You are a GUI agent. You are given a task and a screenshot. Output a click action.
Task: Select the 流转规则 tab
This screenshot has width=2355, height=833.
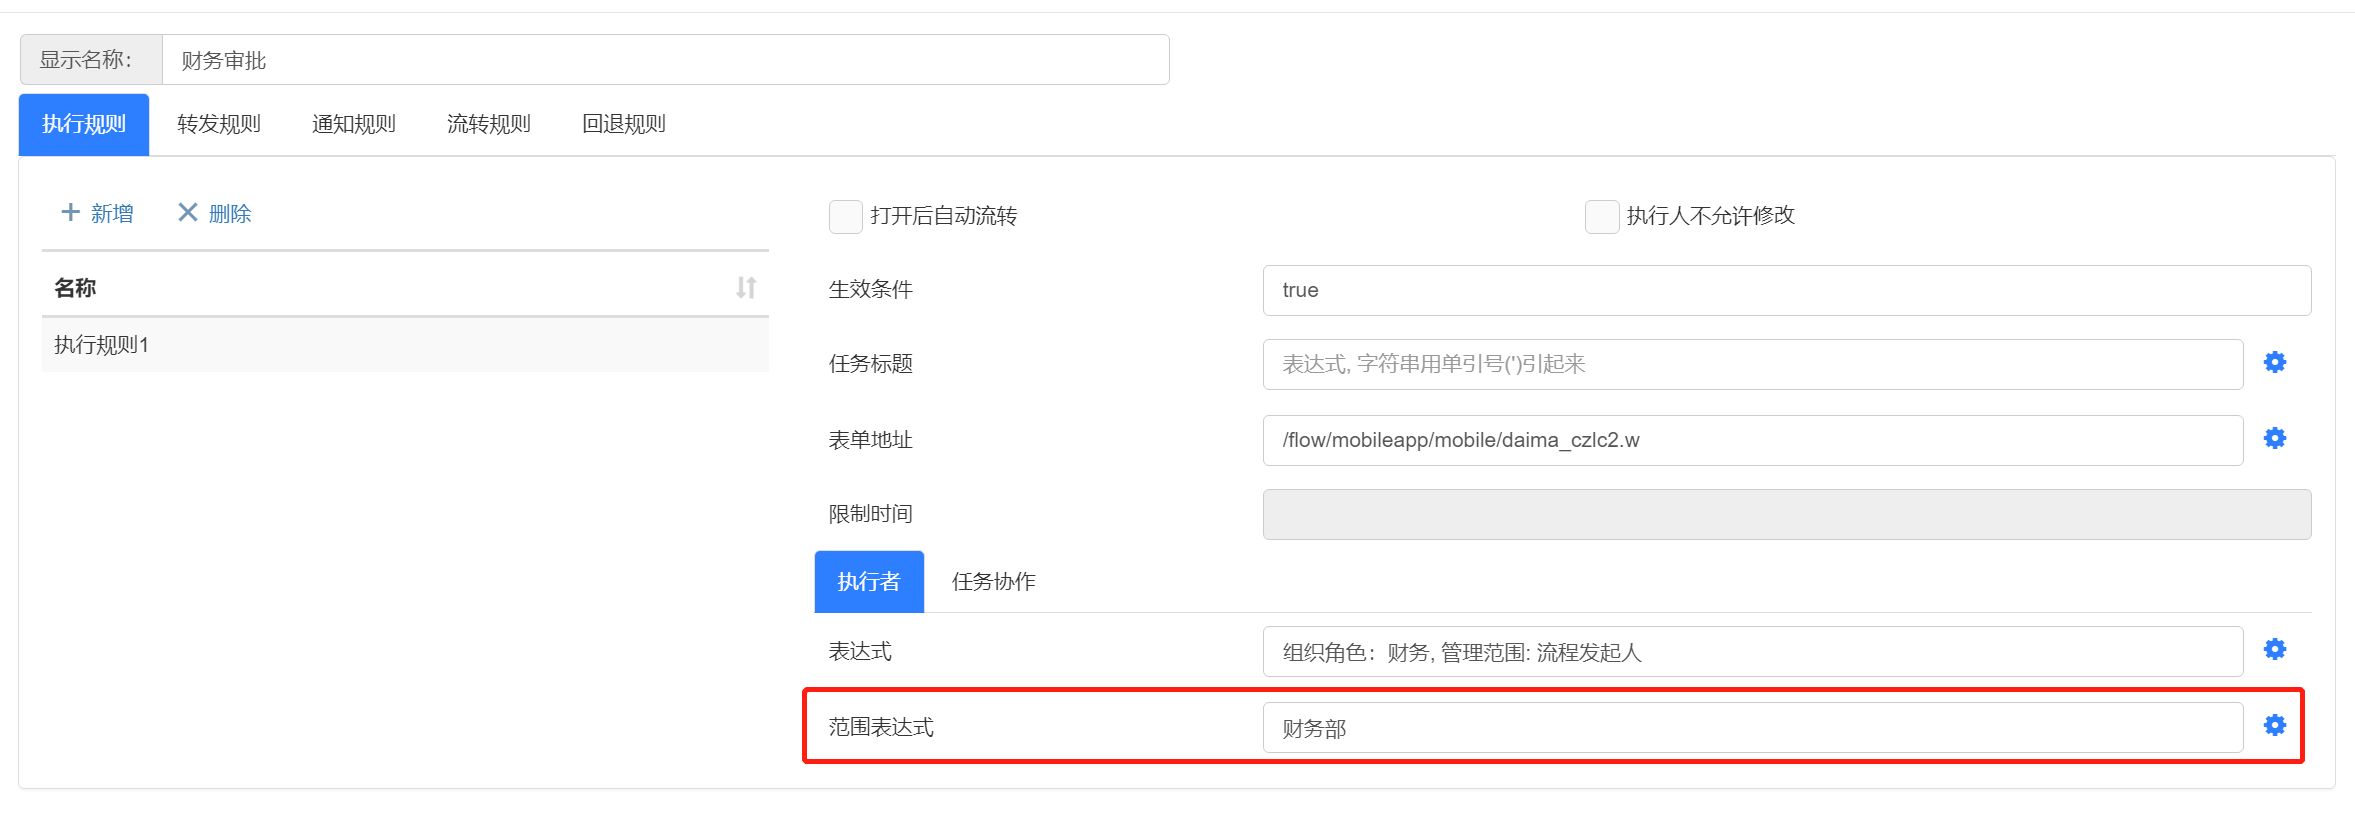tap(488, 124)
